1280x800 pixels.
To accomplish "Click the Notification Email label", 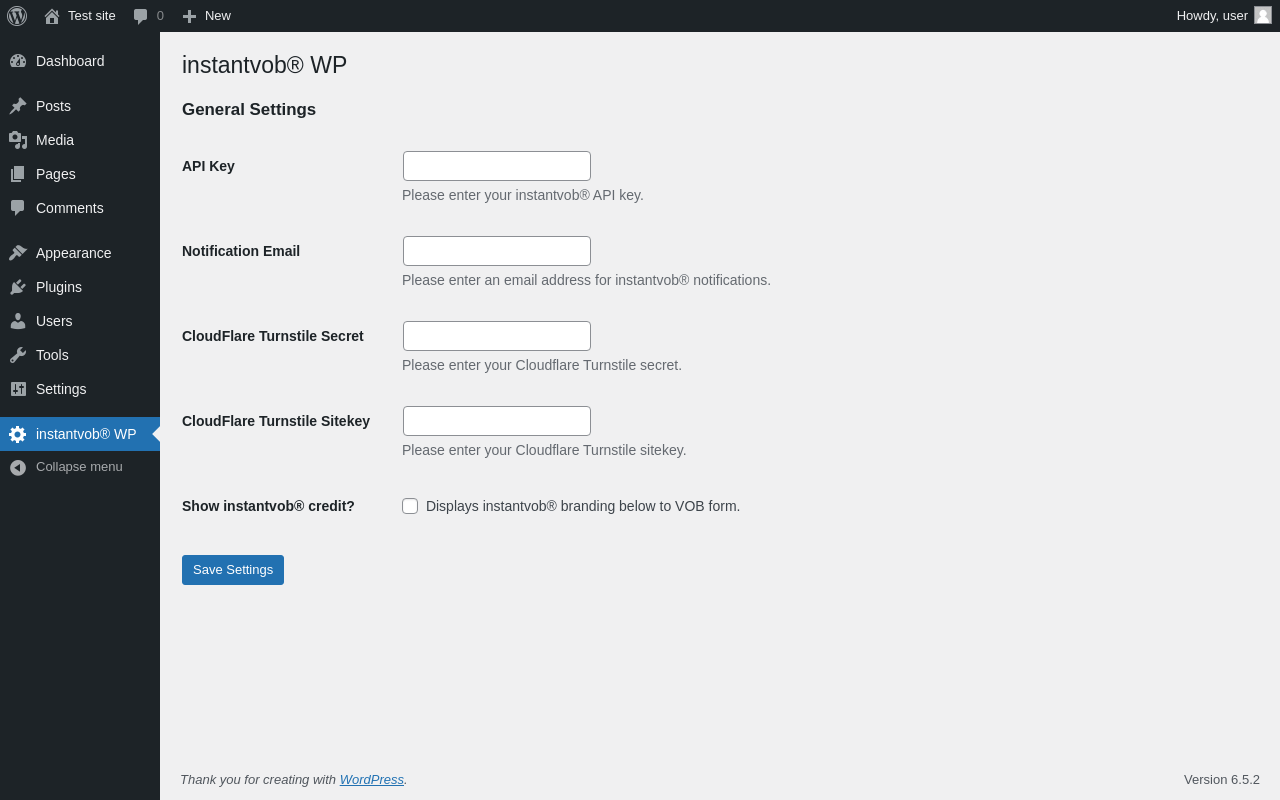I will pyautogui.click(x=241, y=251).
